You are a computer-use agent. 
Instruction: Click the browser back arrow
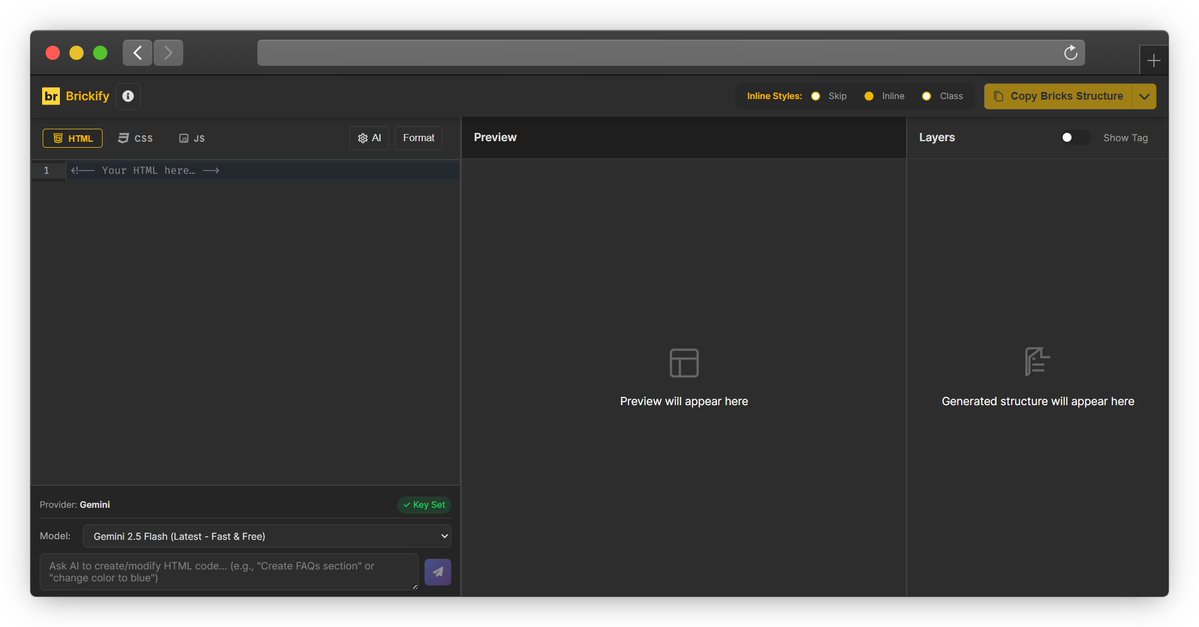click(x=137, y=52)
